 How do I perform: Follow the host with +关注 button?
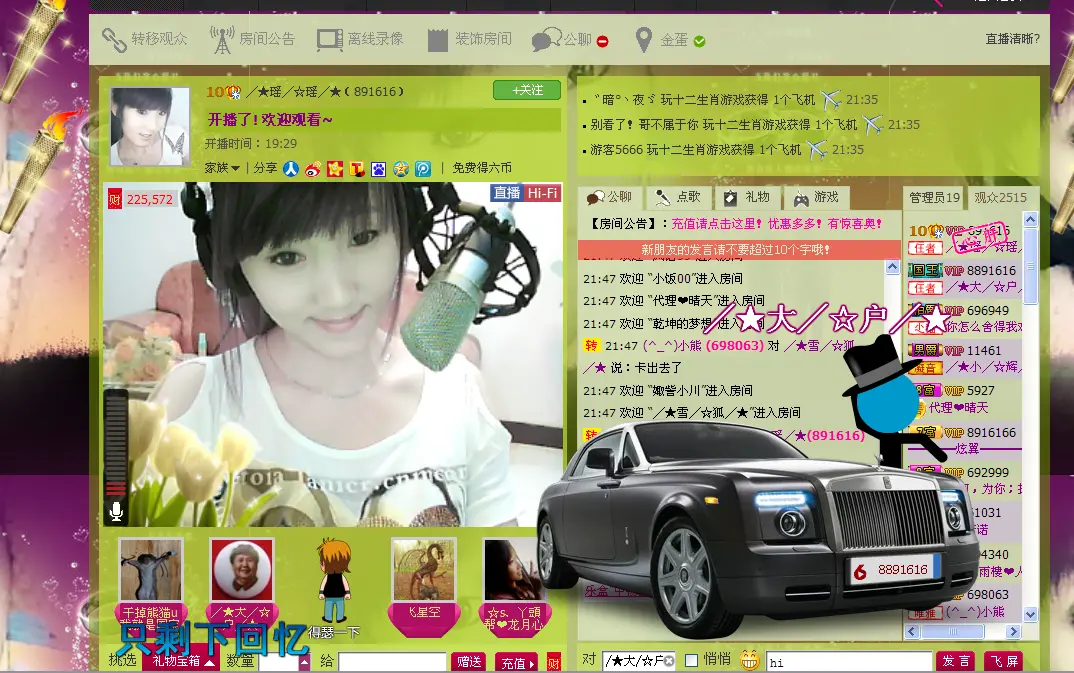527,90
